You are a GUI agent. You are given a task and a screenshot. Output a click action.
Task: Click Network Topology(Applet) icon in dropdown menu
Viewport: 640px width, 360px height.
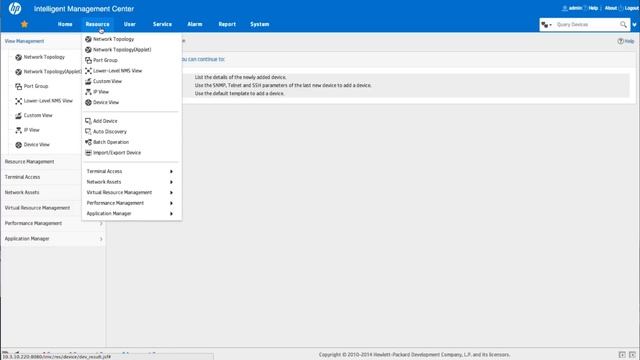point(88,50)
